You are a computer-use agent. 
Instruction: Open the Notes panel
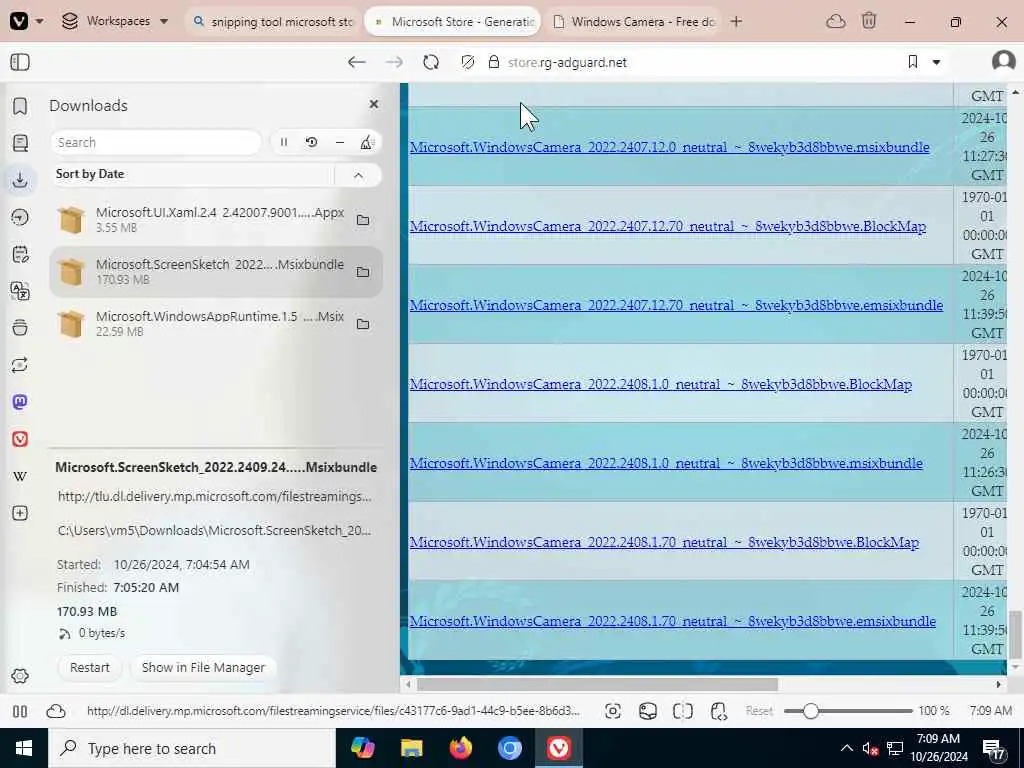(20, 254)
